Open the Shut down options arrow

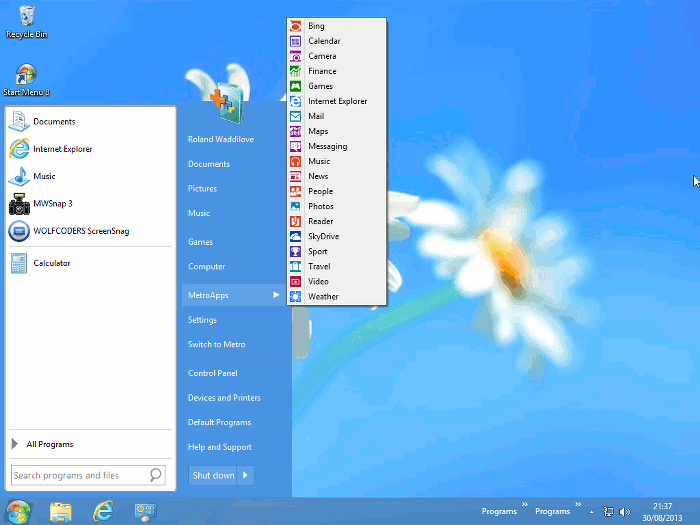pos(245,475)
